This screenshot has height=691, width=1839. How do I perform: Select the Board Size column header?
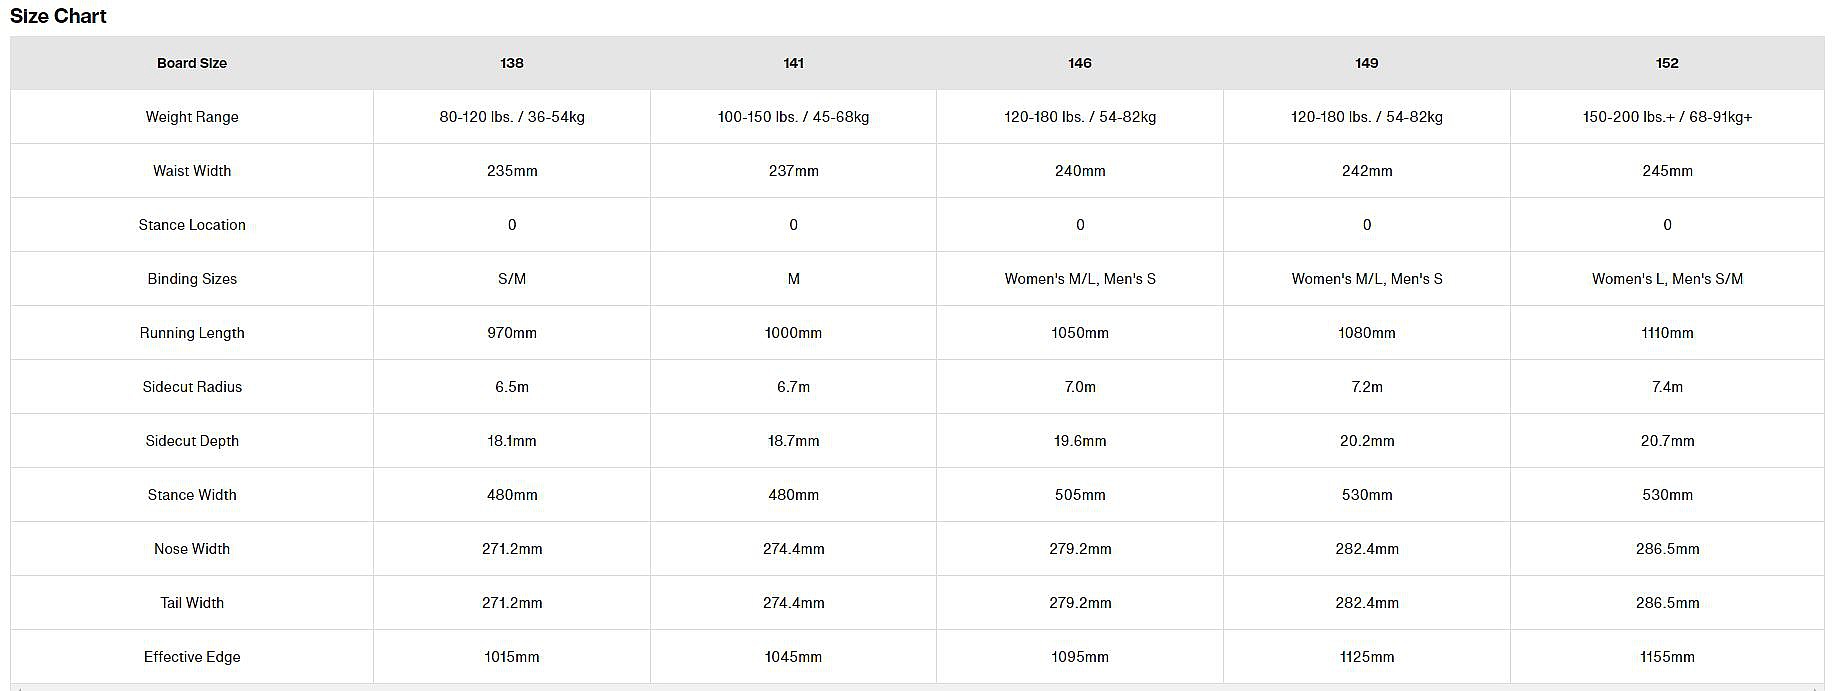[192, 63]
